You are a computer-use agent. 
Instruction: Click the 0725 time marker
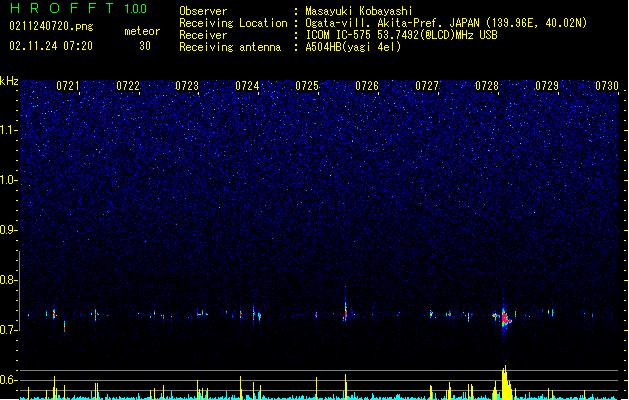pyautogui.click(x=307, y=86)
